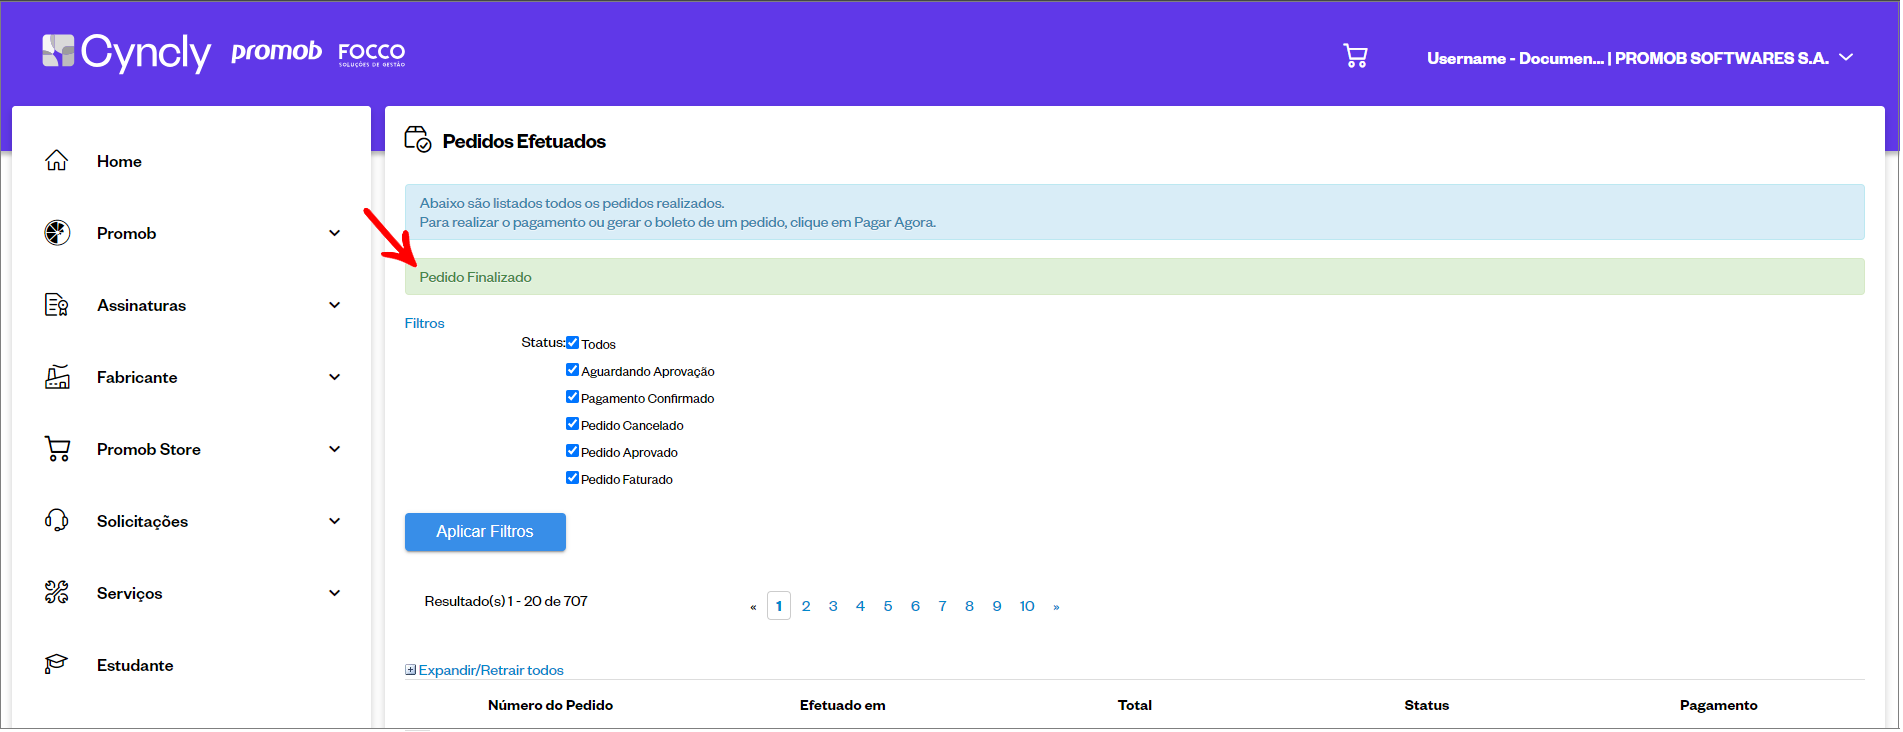Click the Promob sidebar icon
Viewport: 1903px width, 732px height.
(x=57, y=233)
